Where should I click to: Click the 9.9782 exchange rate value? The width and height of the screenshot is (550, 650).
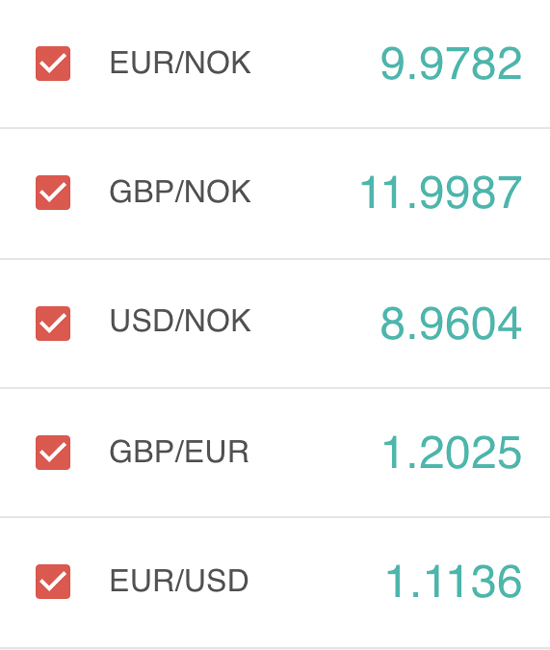pyautogui.click(x=451, y=63)
